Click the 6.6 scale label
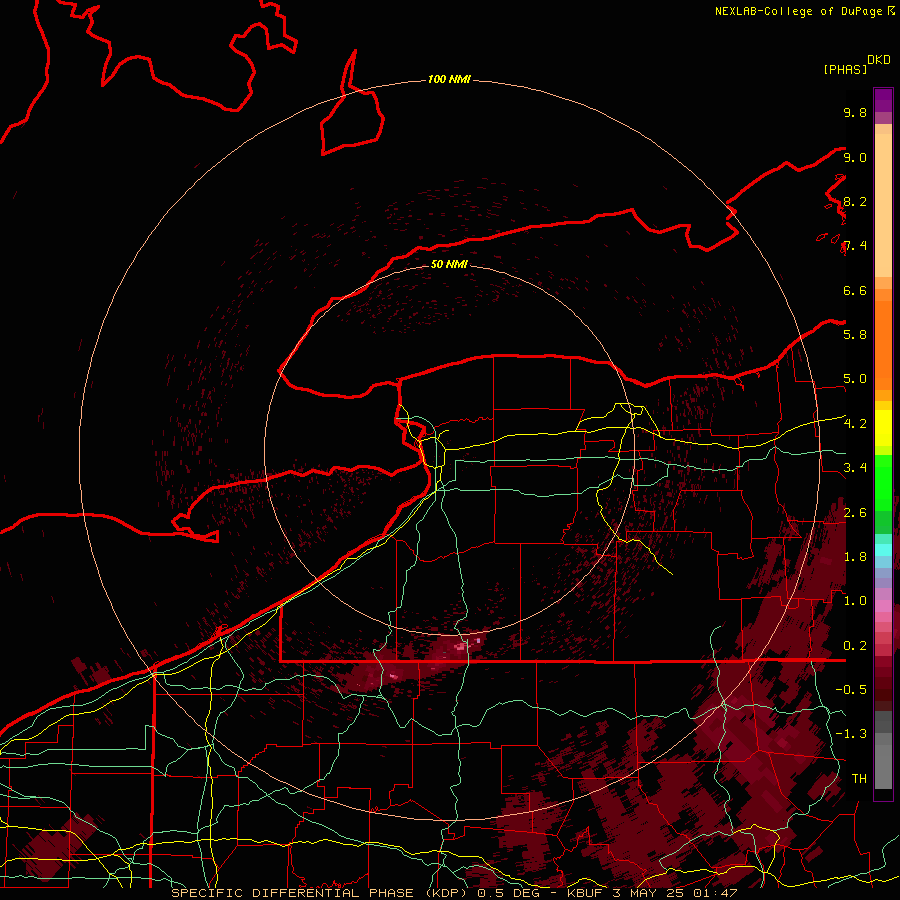Viewport: 900px width, 900px height. pos(855,290)
